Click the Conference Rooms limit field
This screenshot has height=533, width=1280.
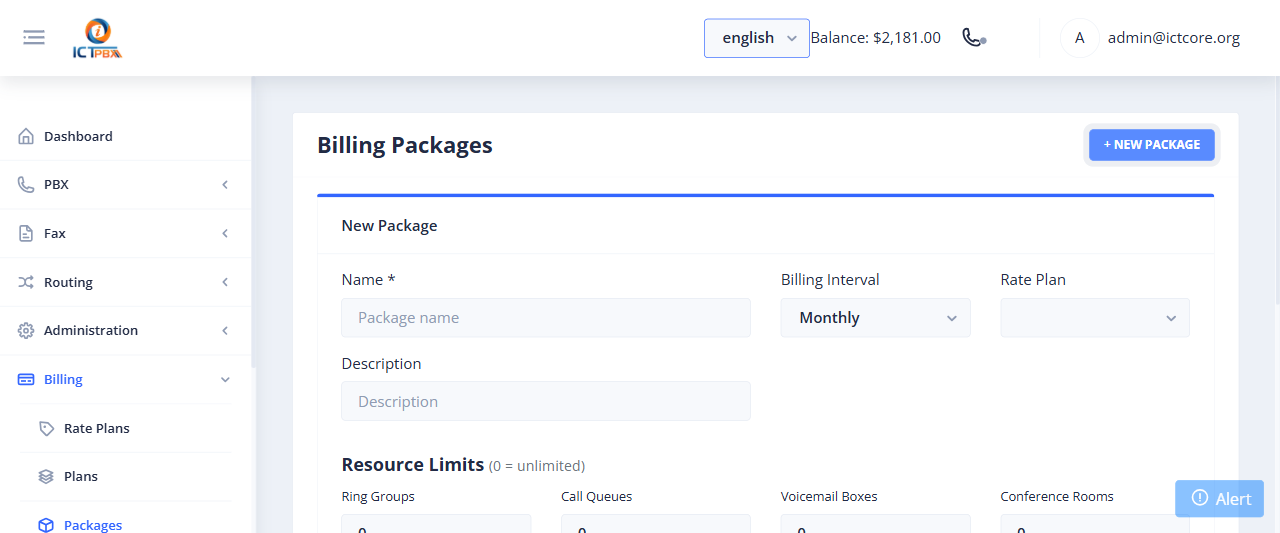(x=1095, y=524)
